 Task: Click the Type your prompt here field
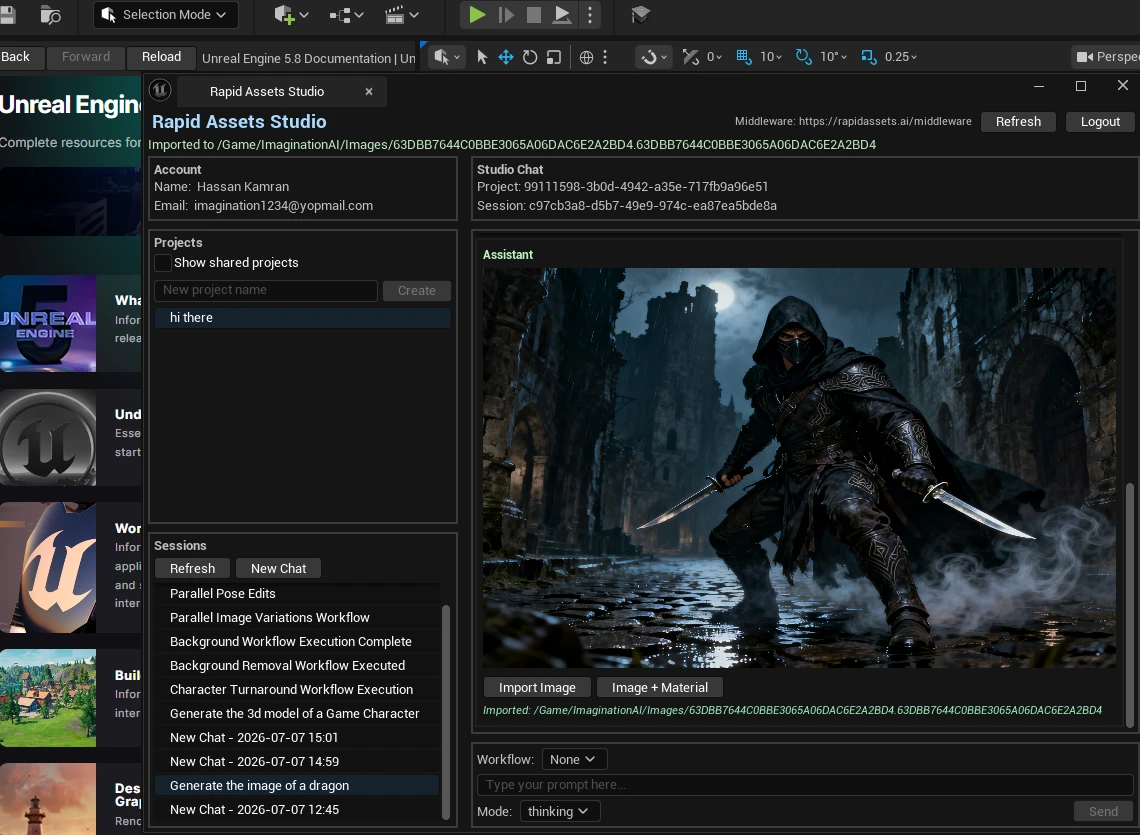coord(805,785)
